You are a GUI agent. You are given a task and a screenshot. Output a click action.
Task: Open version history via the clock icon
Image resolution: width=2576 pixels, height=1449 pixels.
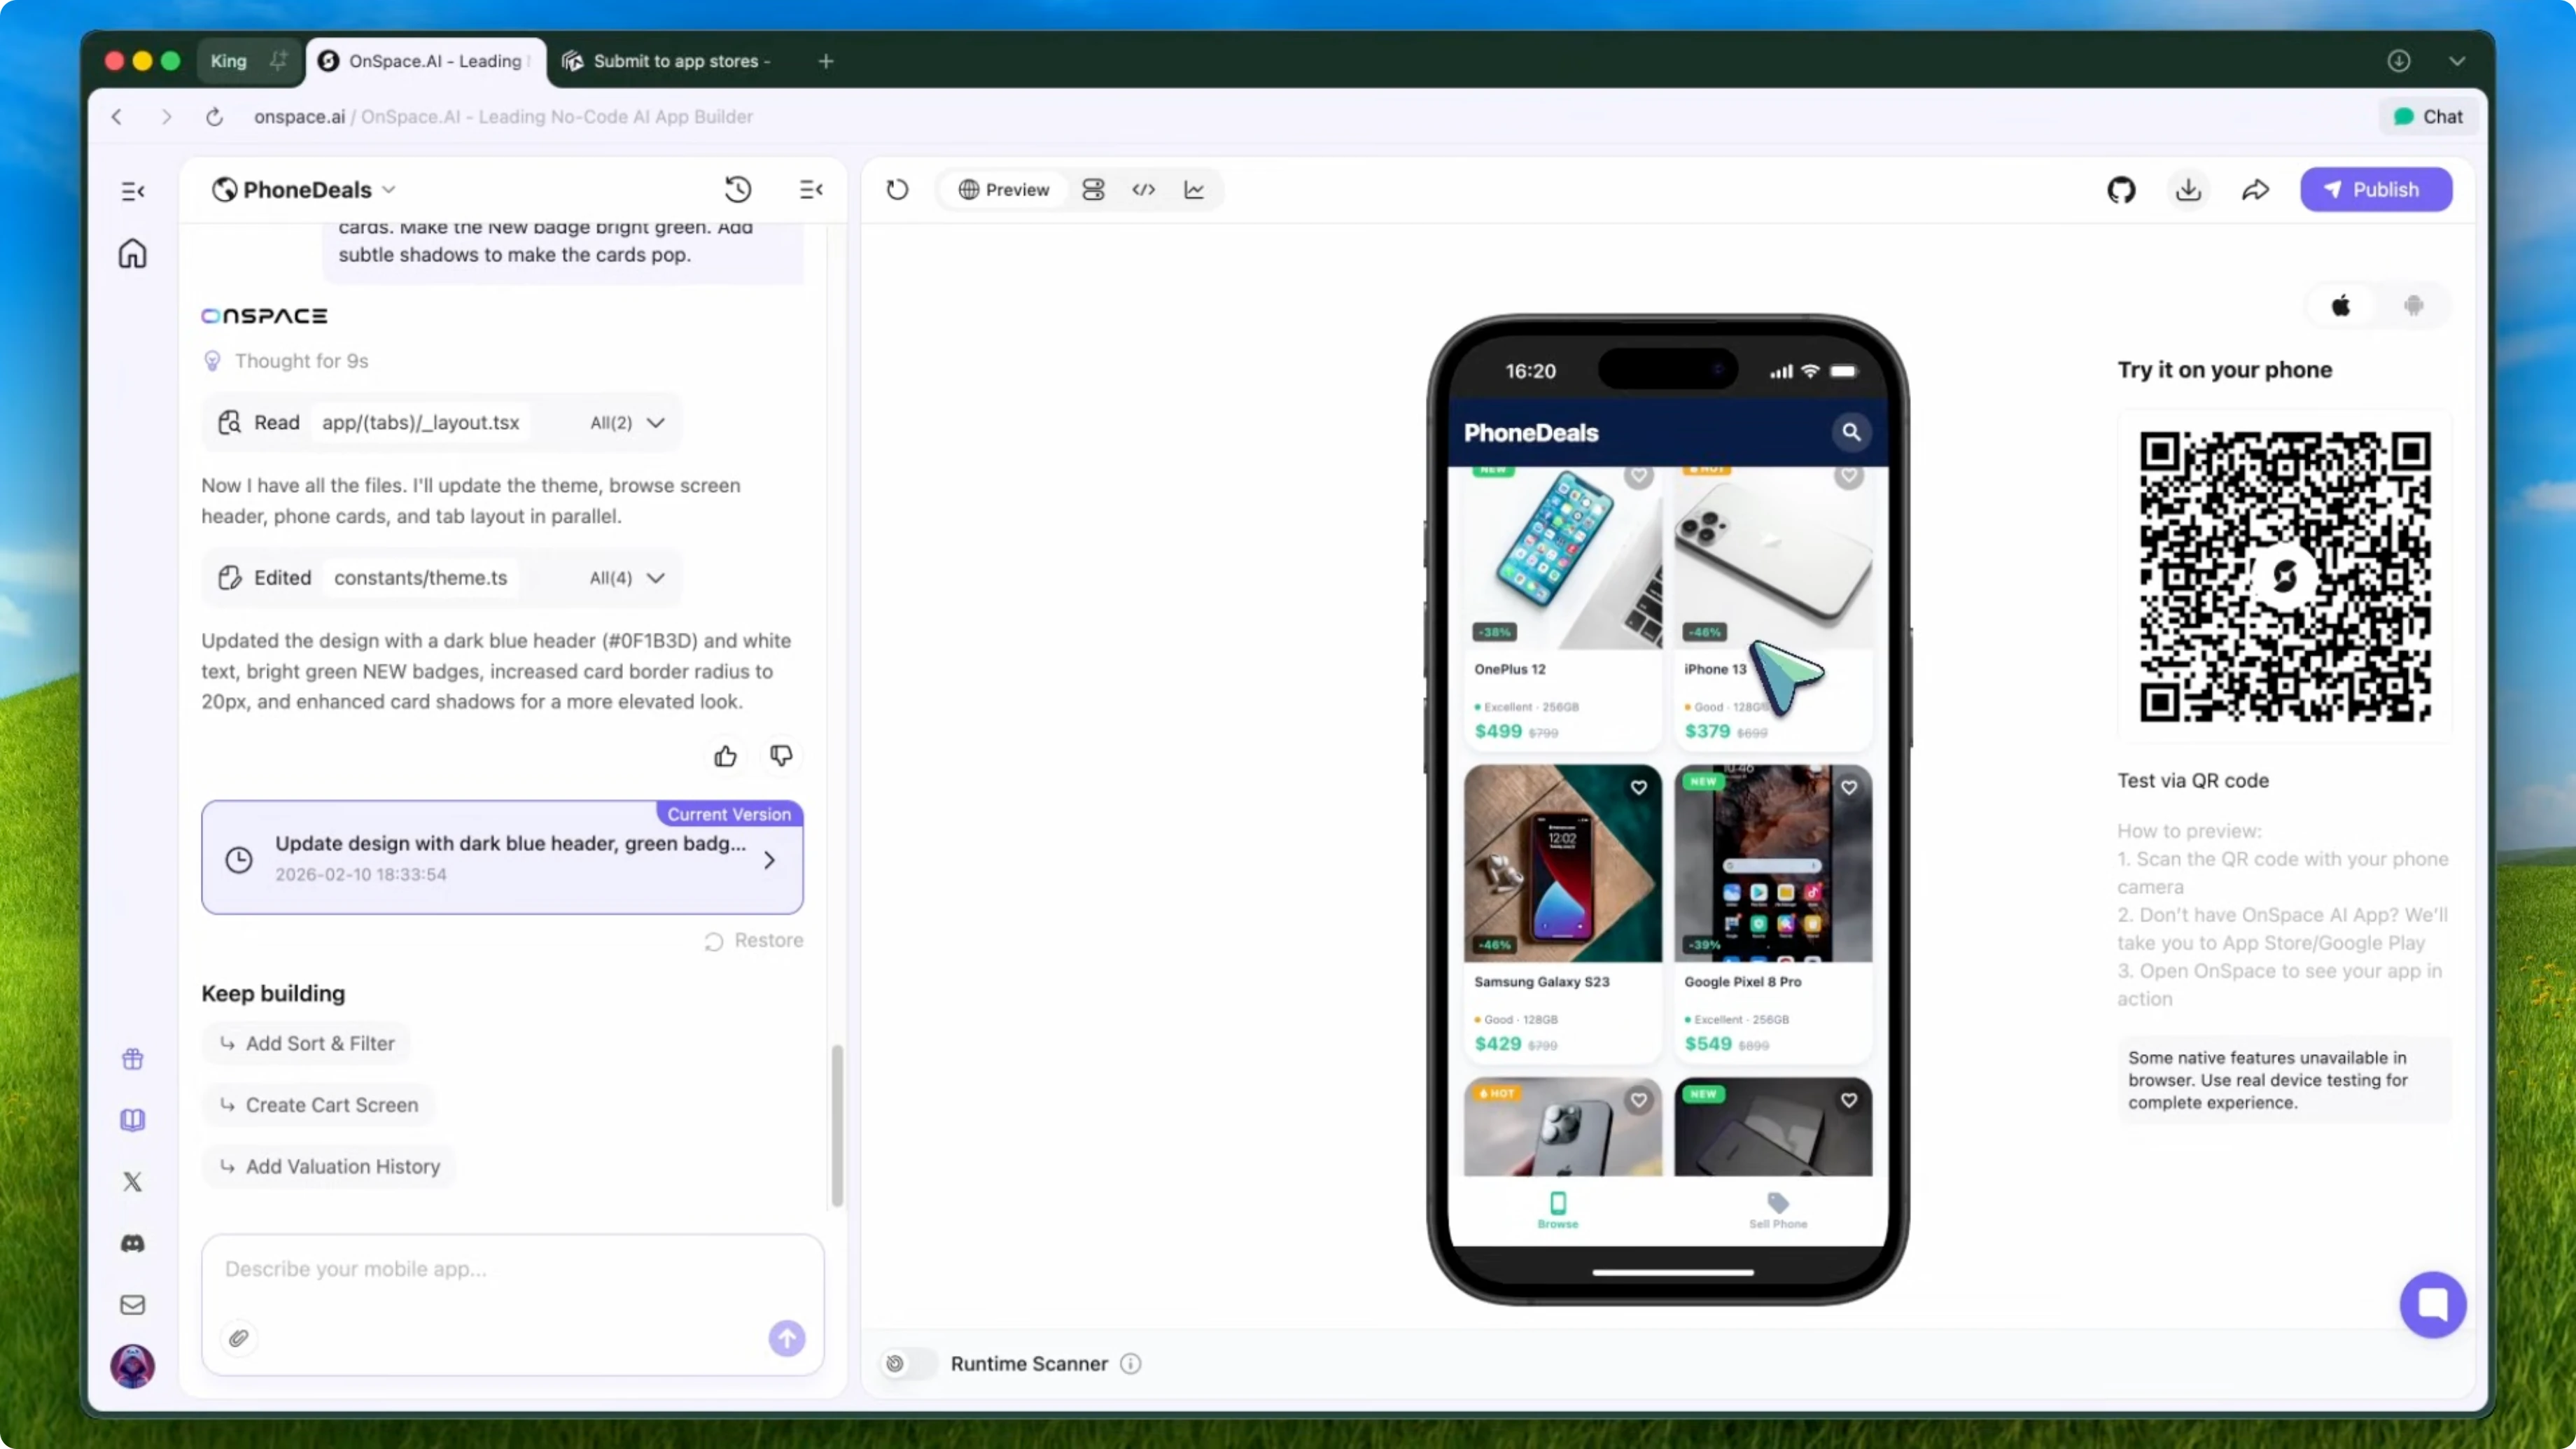737,190
